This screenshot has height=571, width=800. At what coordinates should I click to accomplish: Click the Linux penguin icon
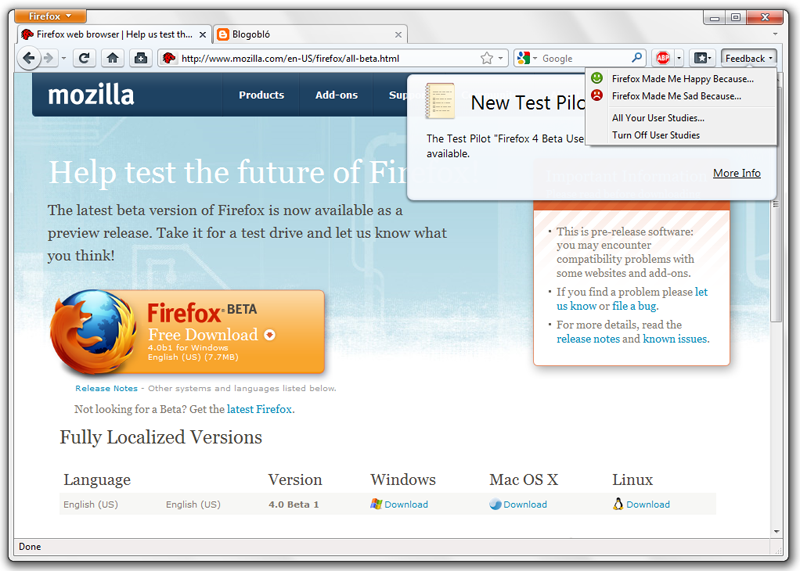pyautogui.click(x=618, y=504)
